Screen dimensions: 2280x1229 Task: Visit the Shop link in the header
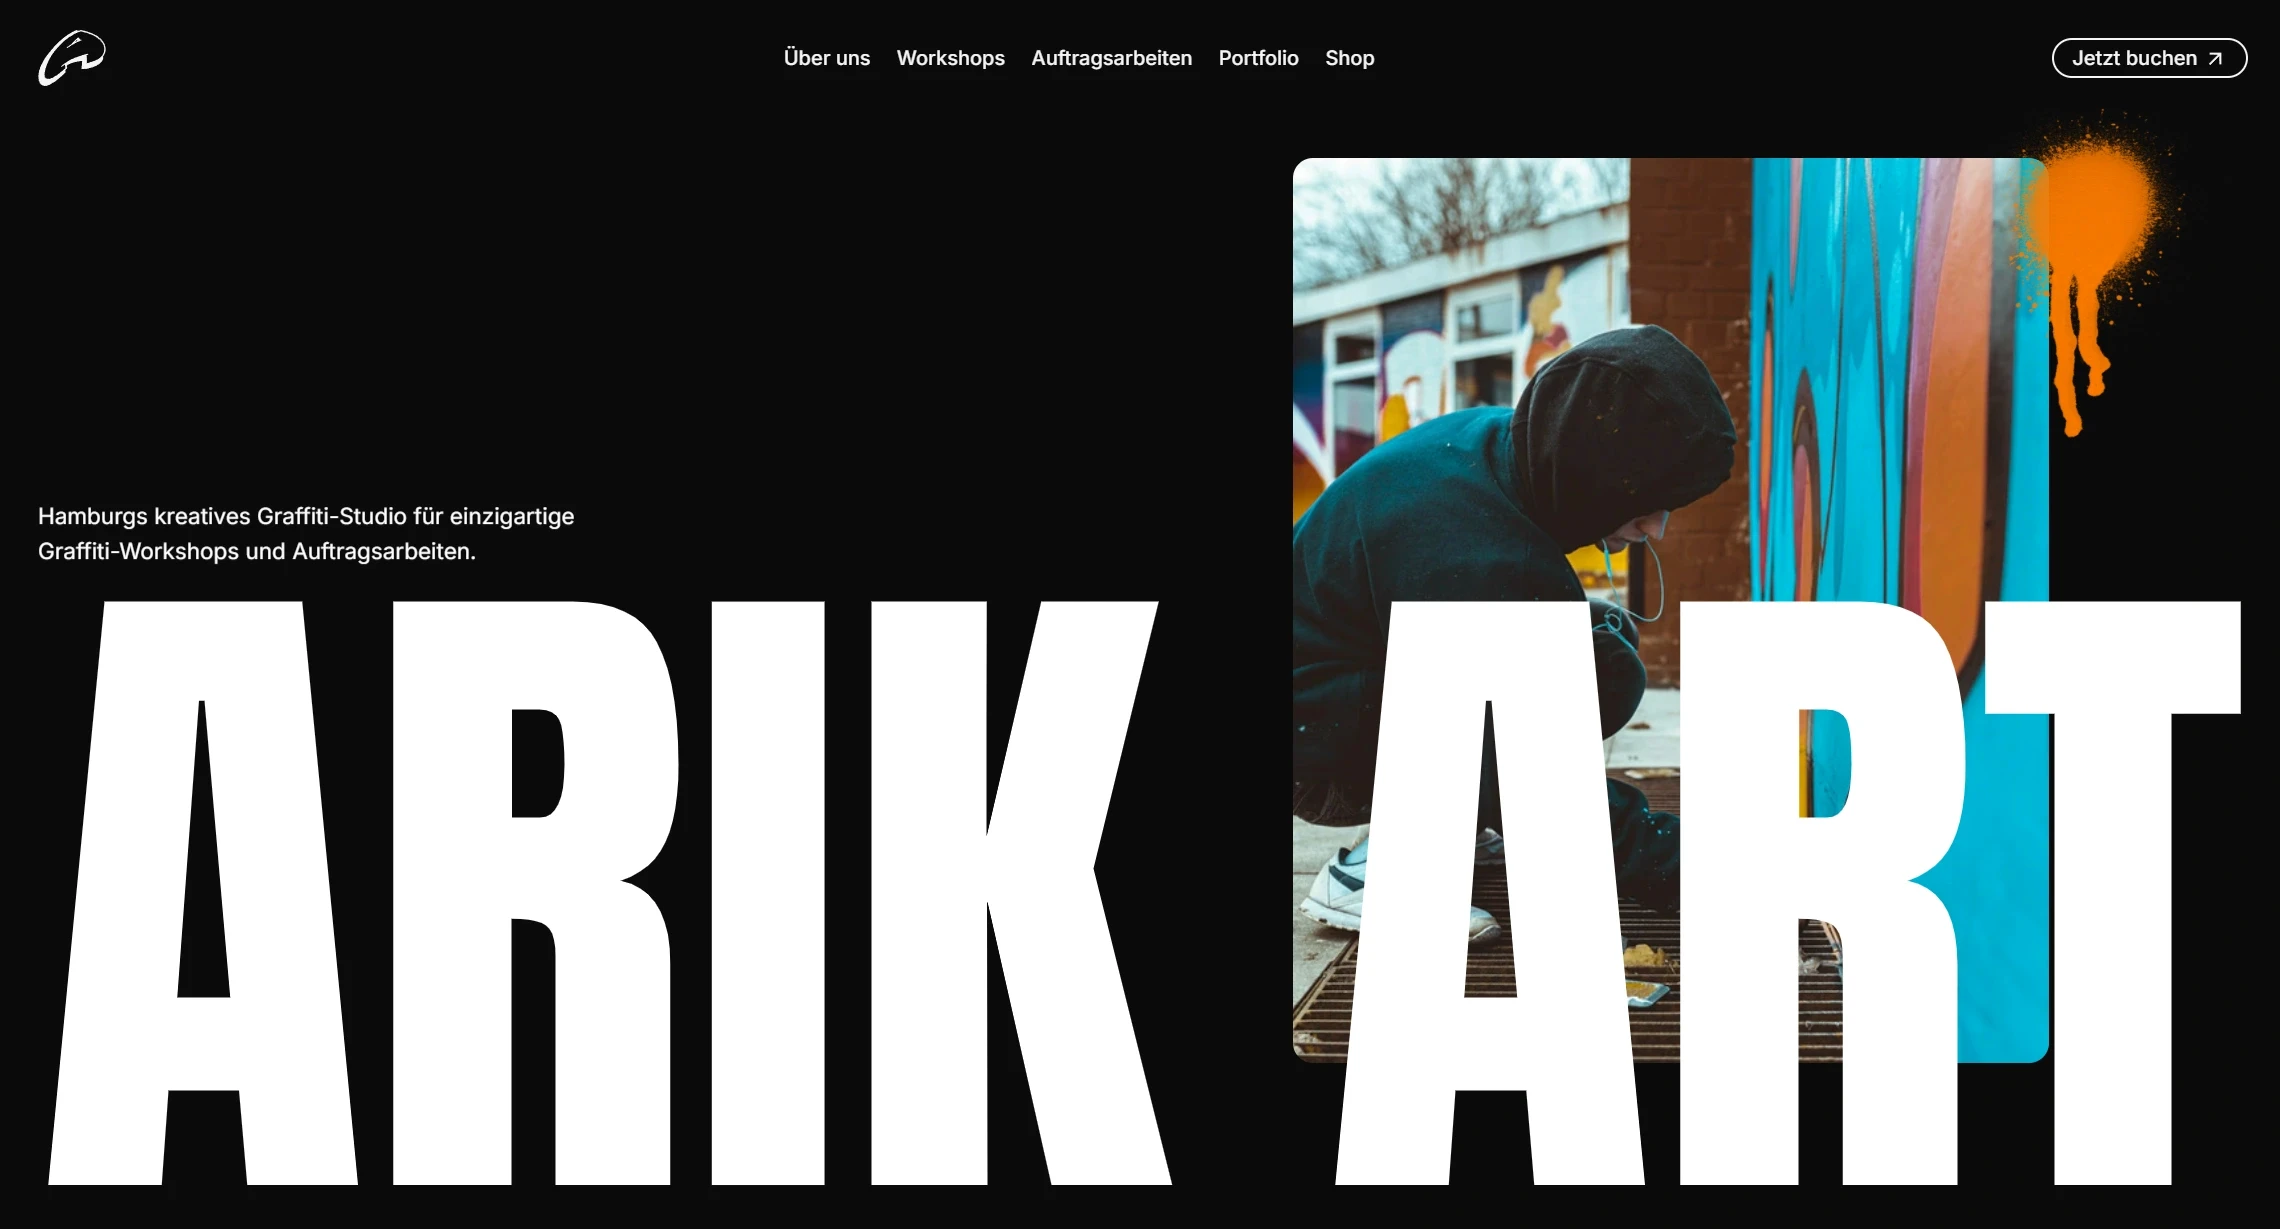tap(1349, 58)
